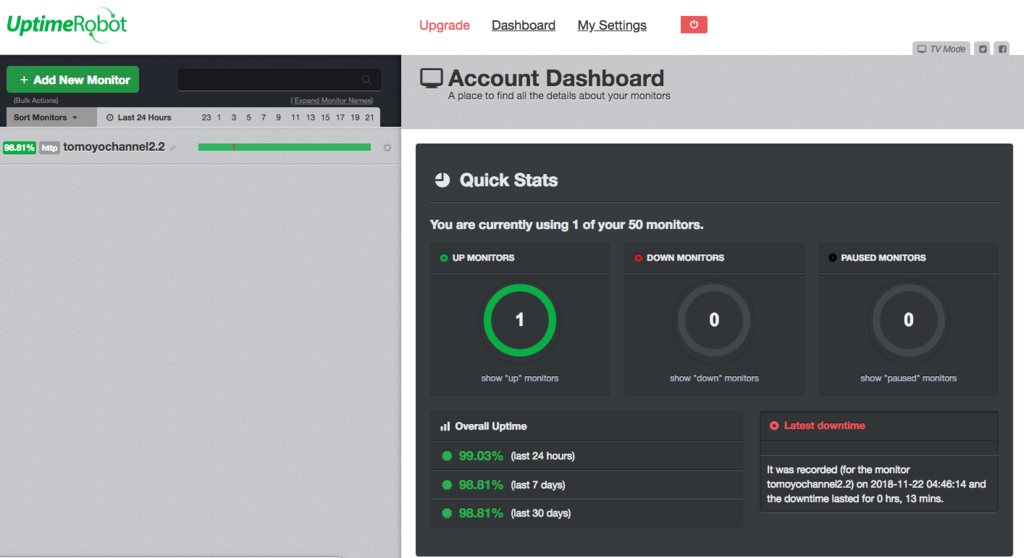The height and width of the screenshot is (558, 1024).
Task: Click the tomoyochannel2.2 uptime bar
Action: point(284,147)
